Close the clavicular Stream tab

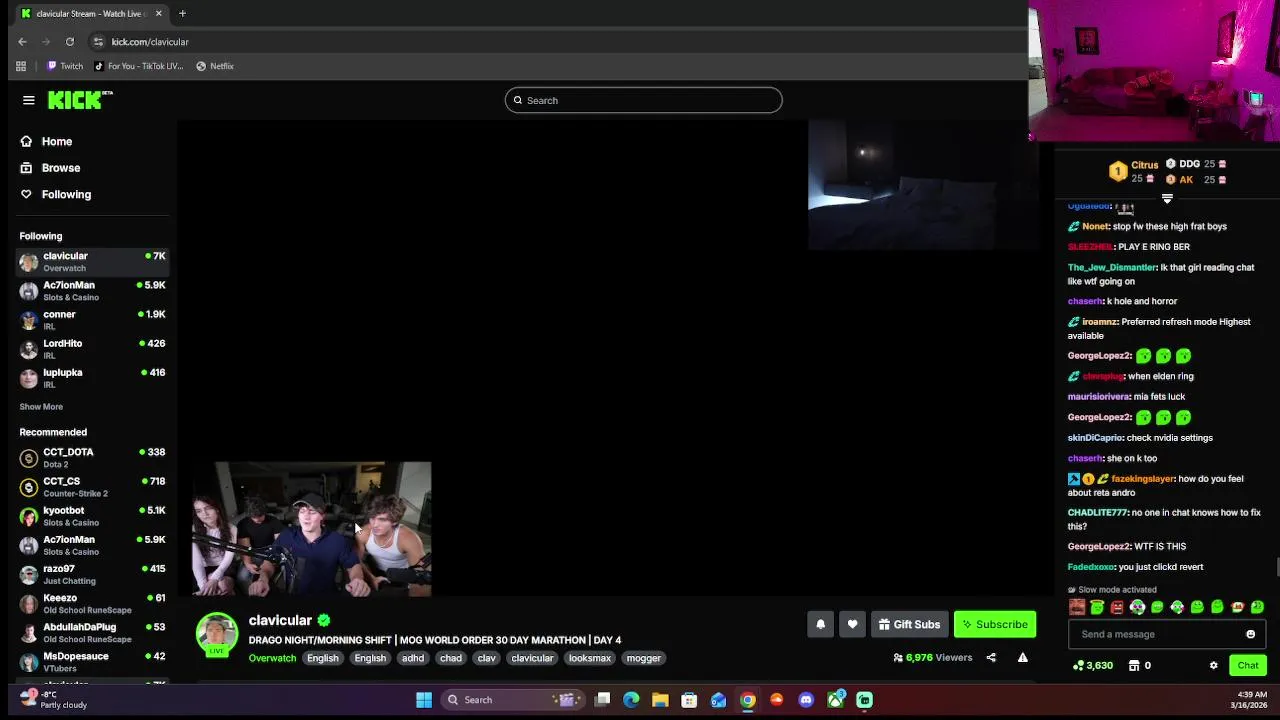click(158, 14)
